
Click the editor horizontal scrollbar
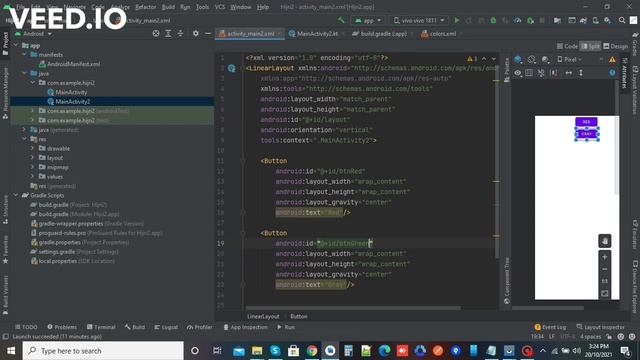[x=353, y=308]
